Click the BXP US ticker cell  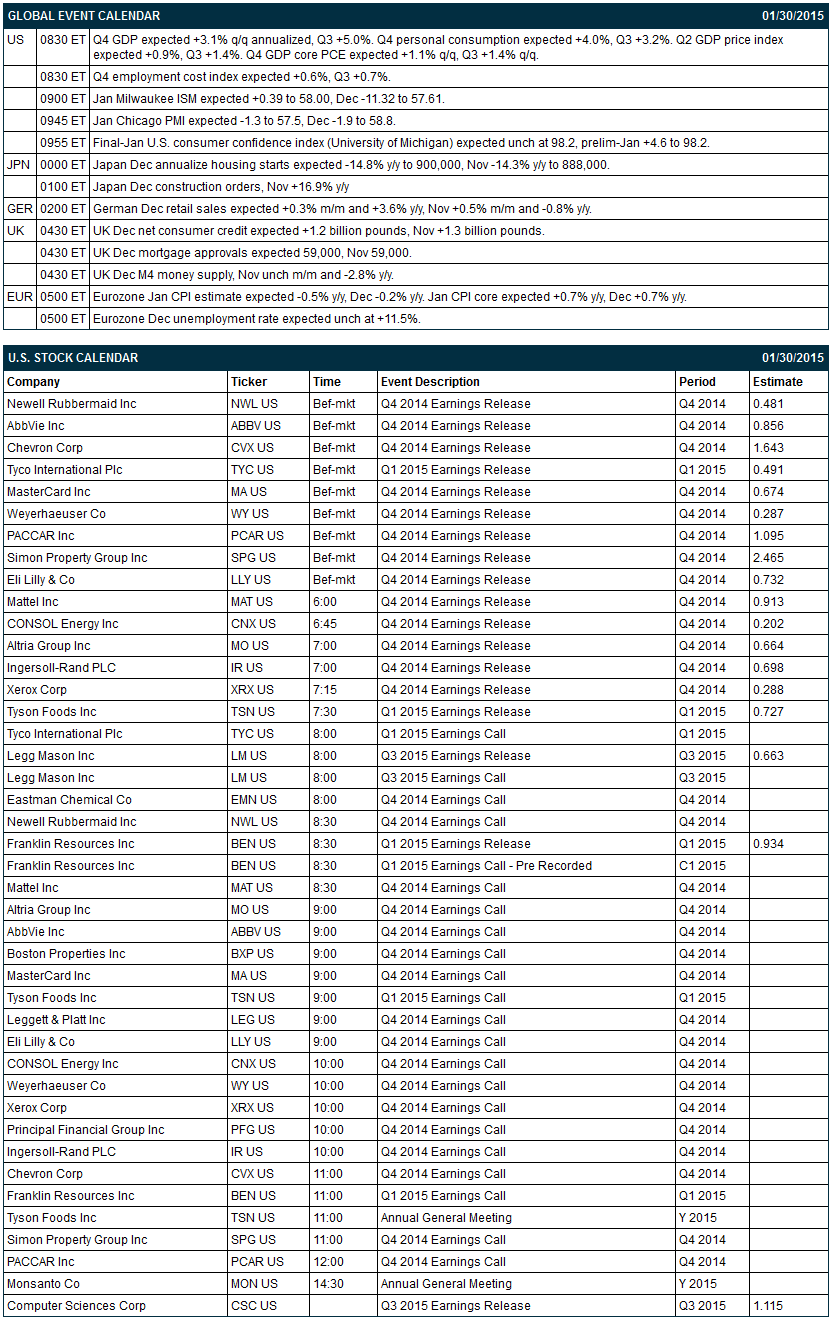click(x=268, y=954)
